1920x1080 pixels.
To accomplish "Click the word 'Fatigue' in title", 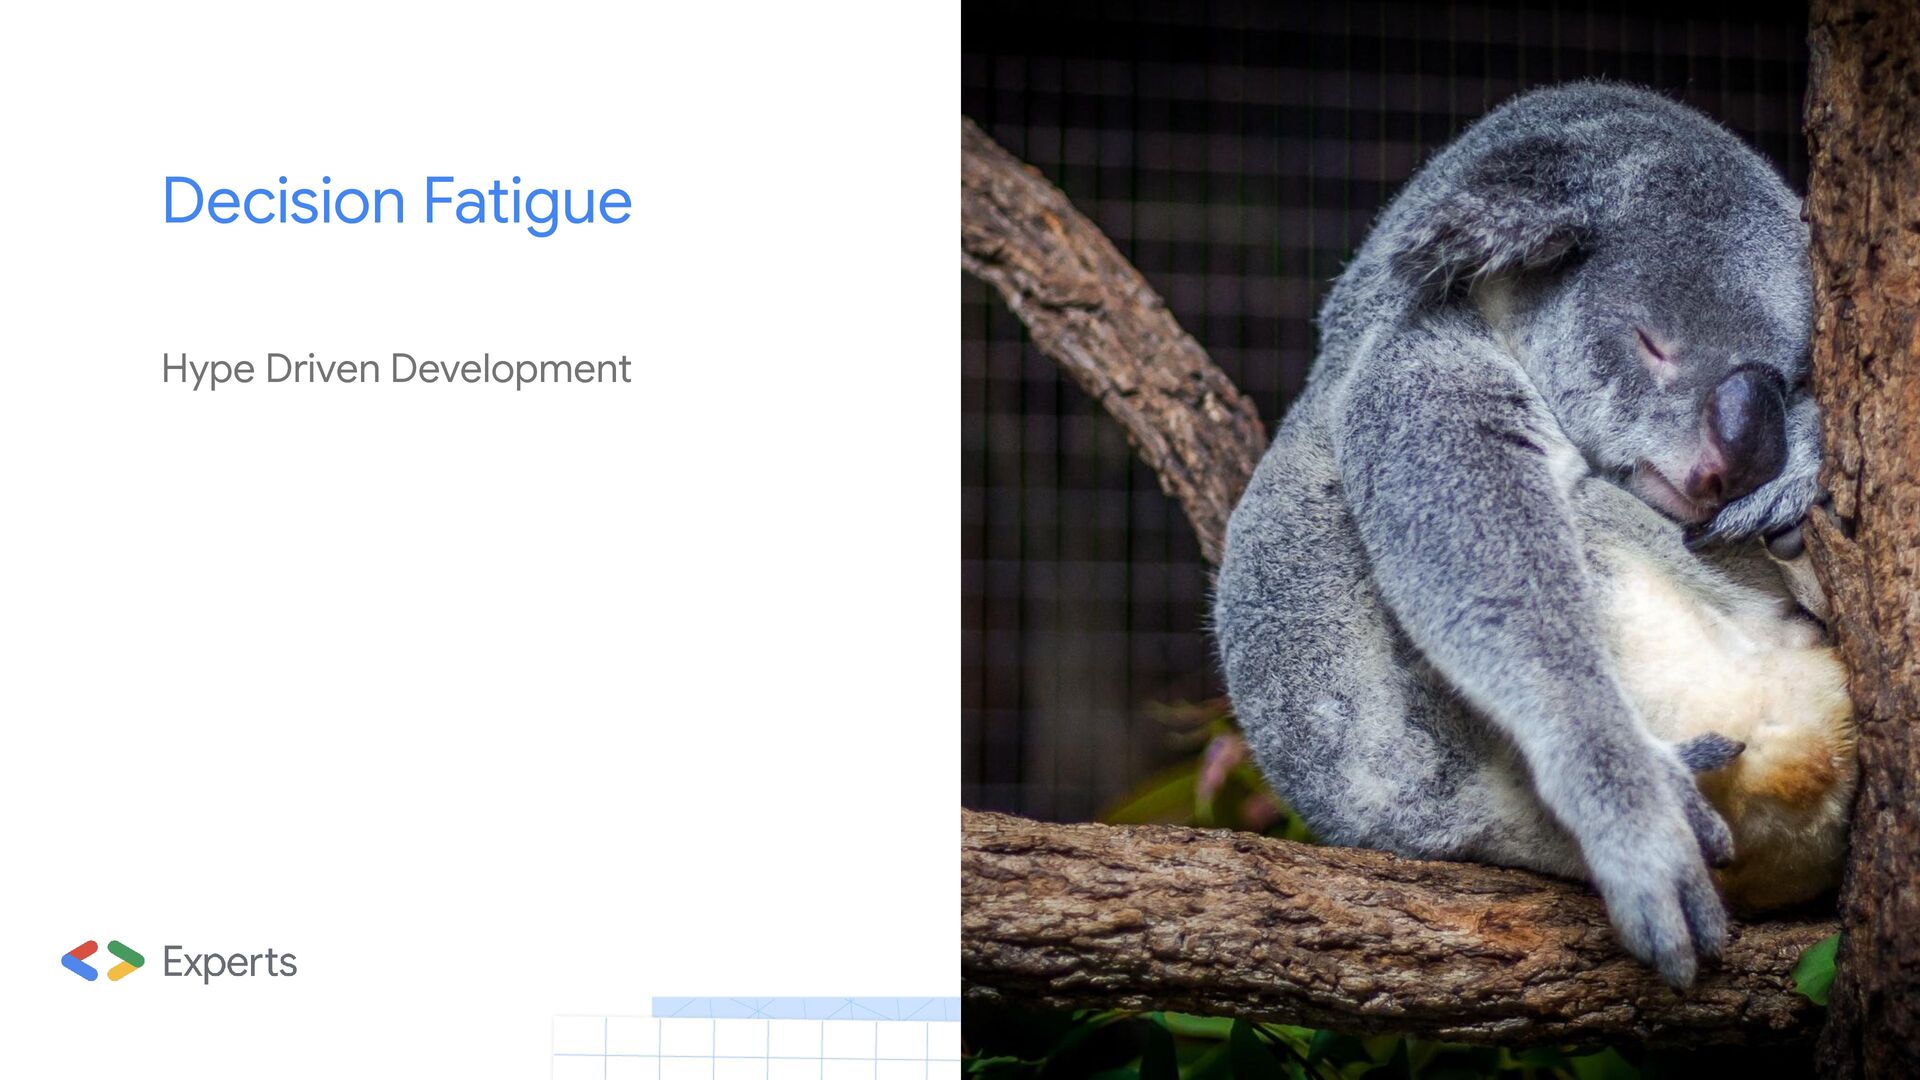I will (527, 202).
